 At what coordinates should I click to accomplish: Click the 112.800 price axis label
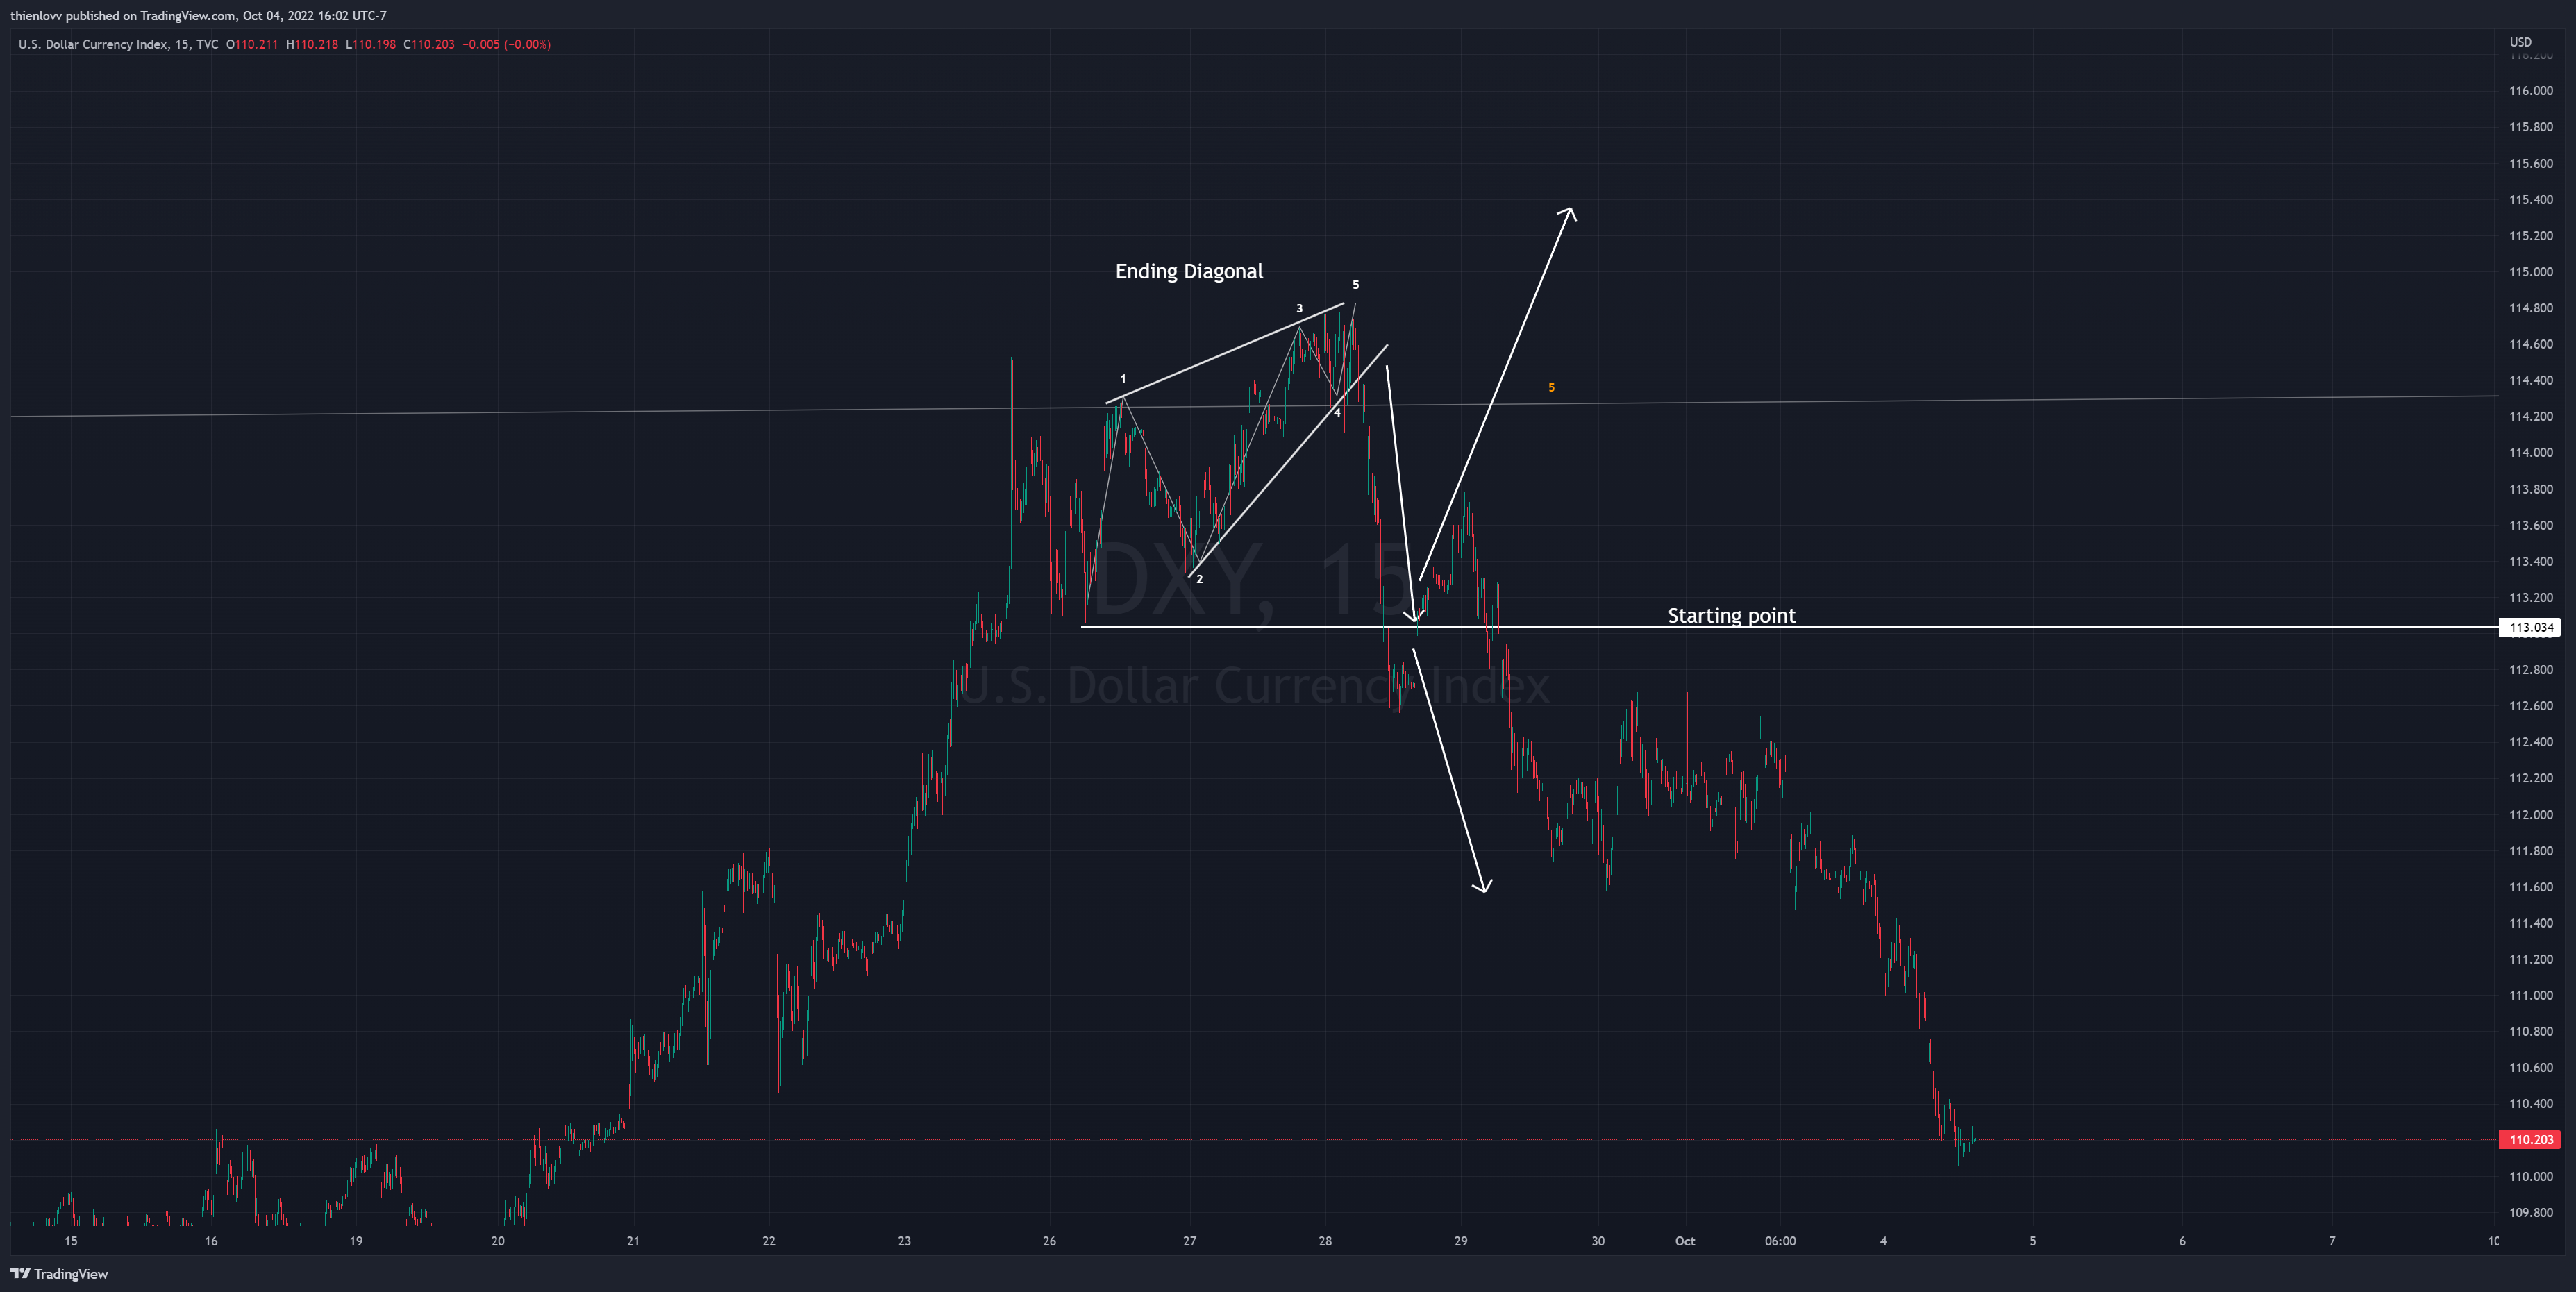pos(2530,670)
